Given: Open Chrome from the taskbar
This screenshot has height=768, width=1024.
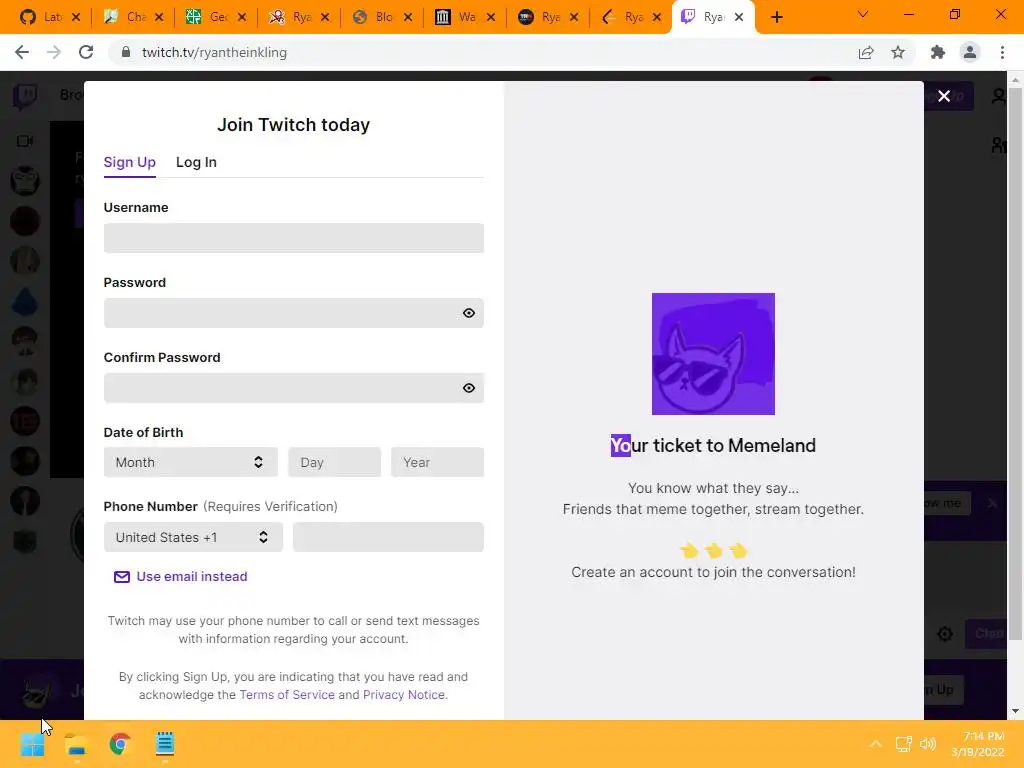Looking at the screenshot, I should pyautogui.click(x=120, y=744).
